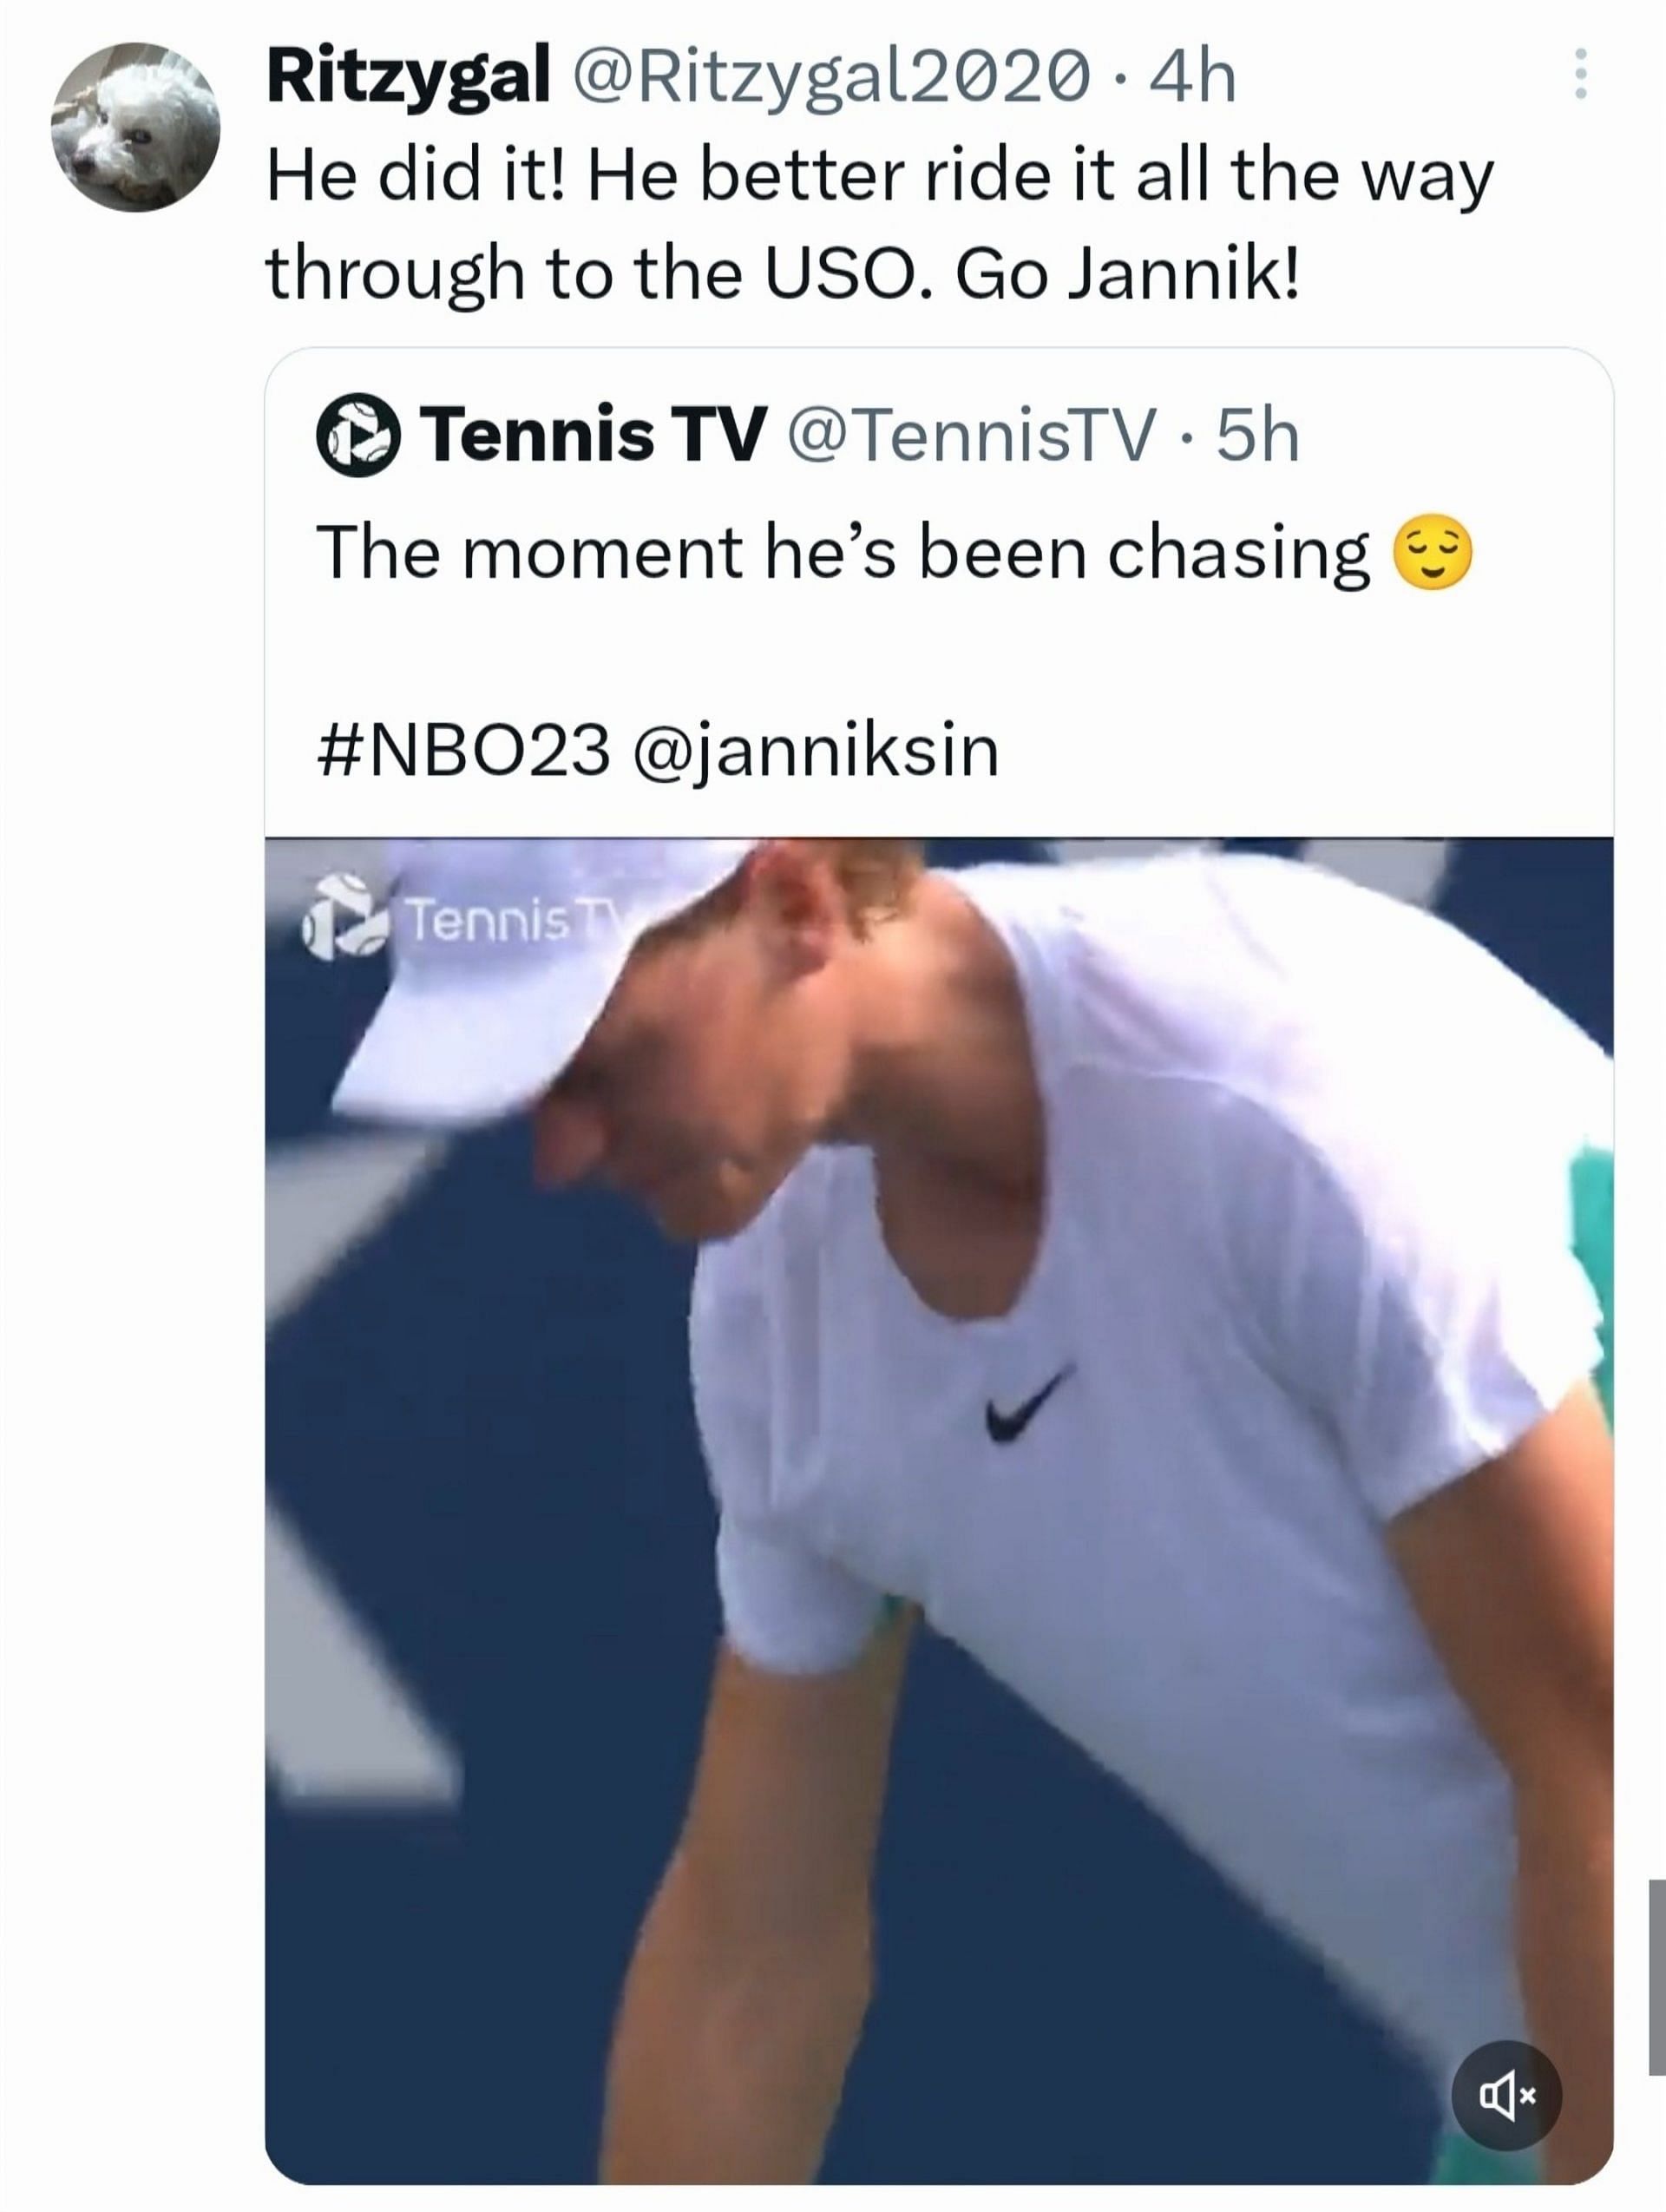This screenshot has width=1666, height=2212.
Task: Follow the #NBO23 hashtag
Action: pos(462,750)
